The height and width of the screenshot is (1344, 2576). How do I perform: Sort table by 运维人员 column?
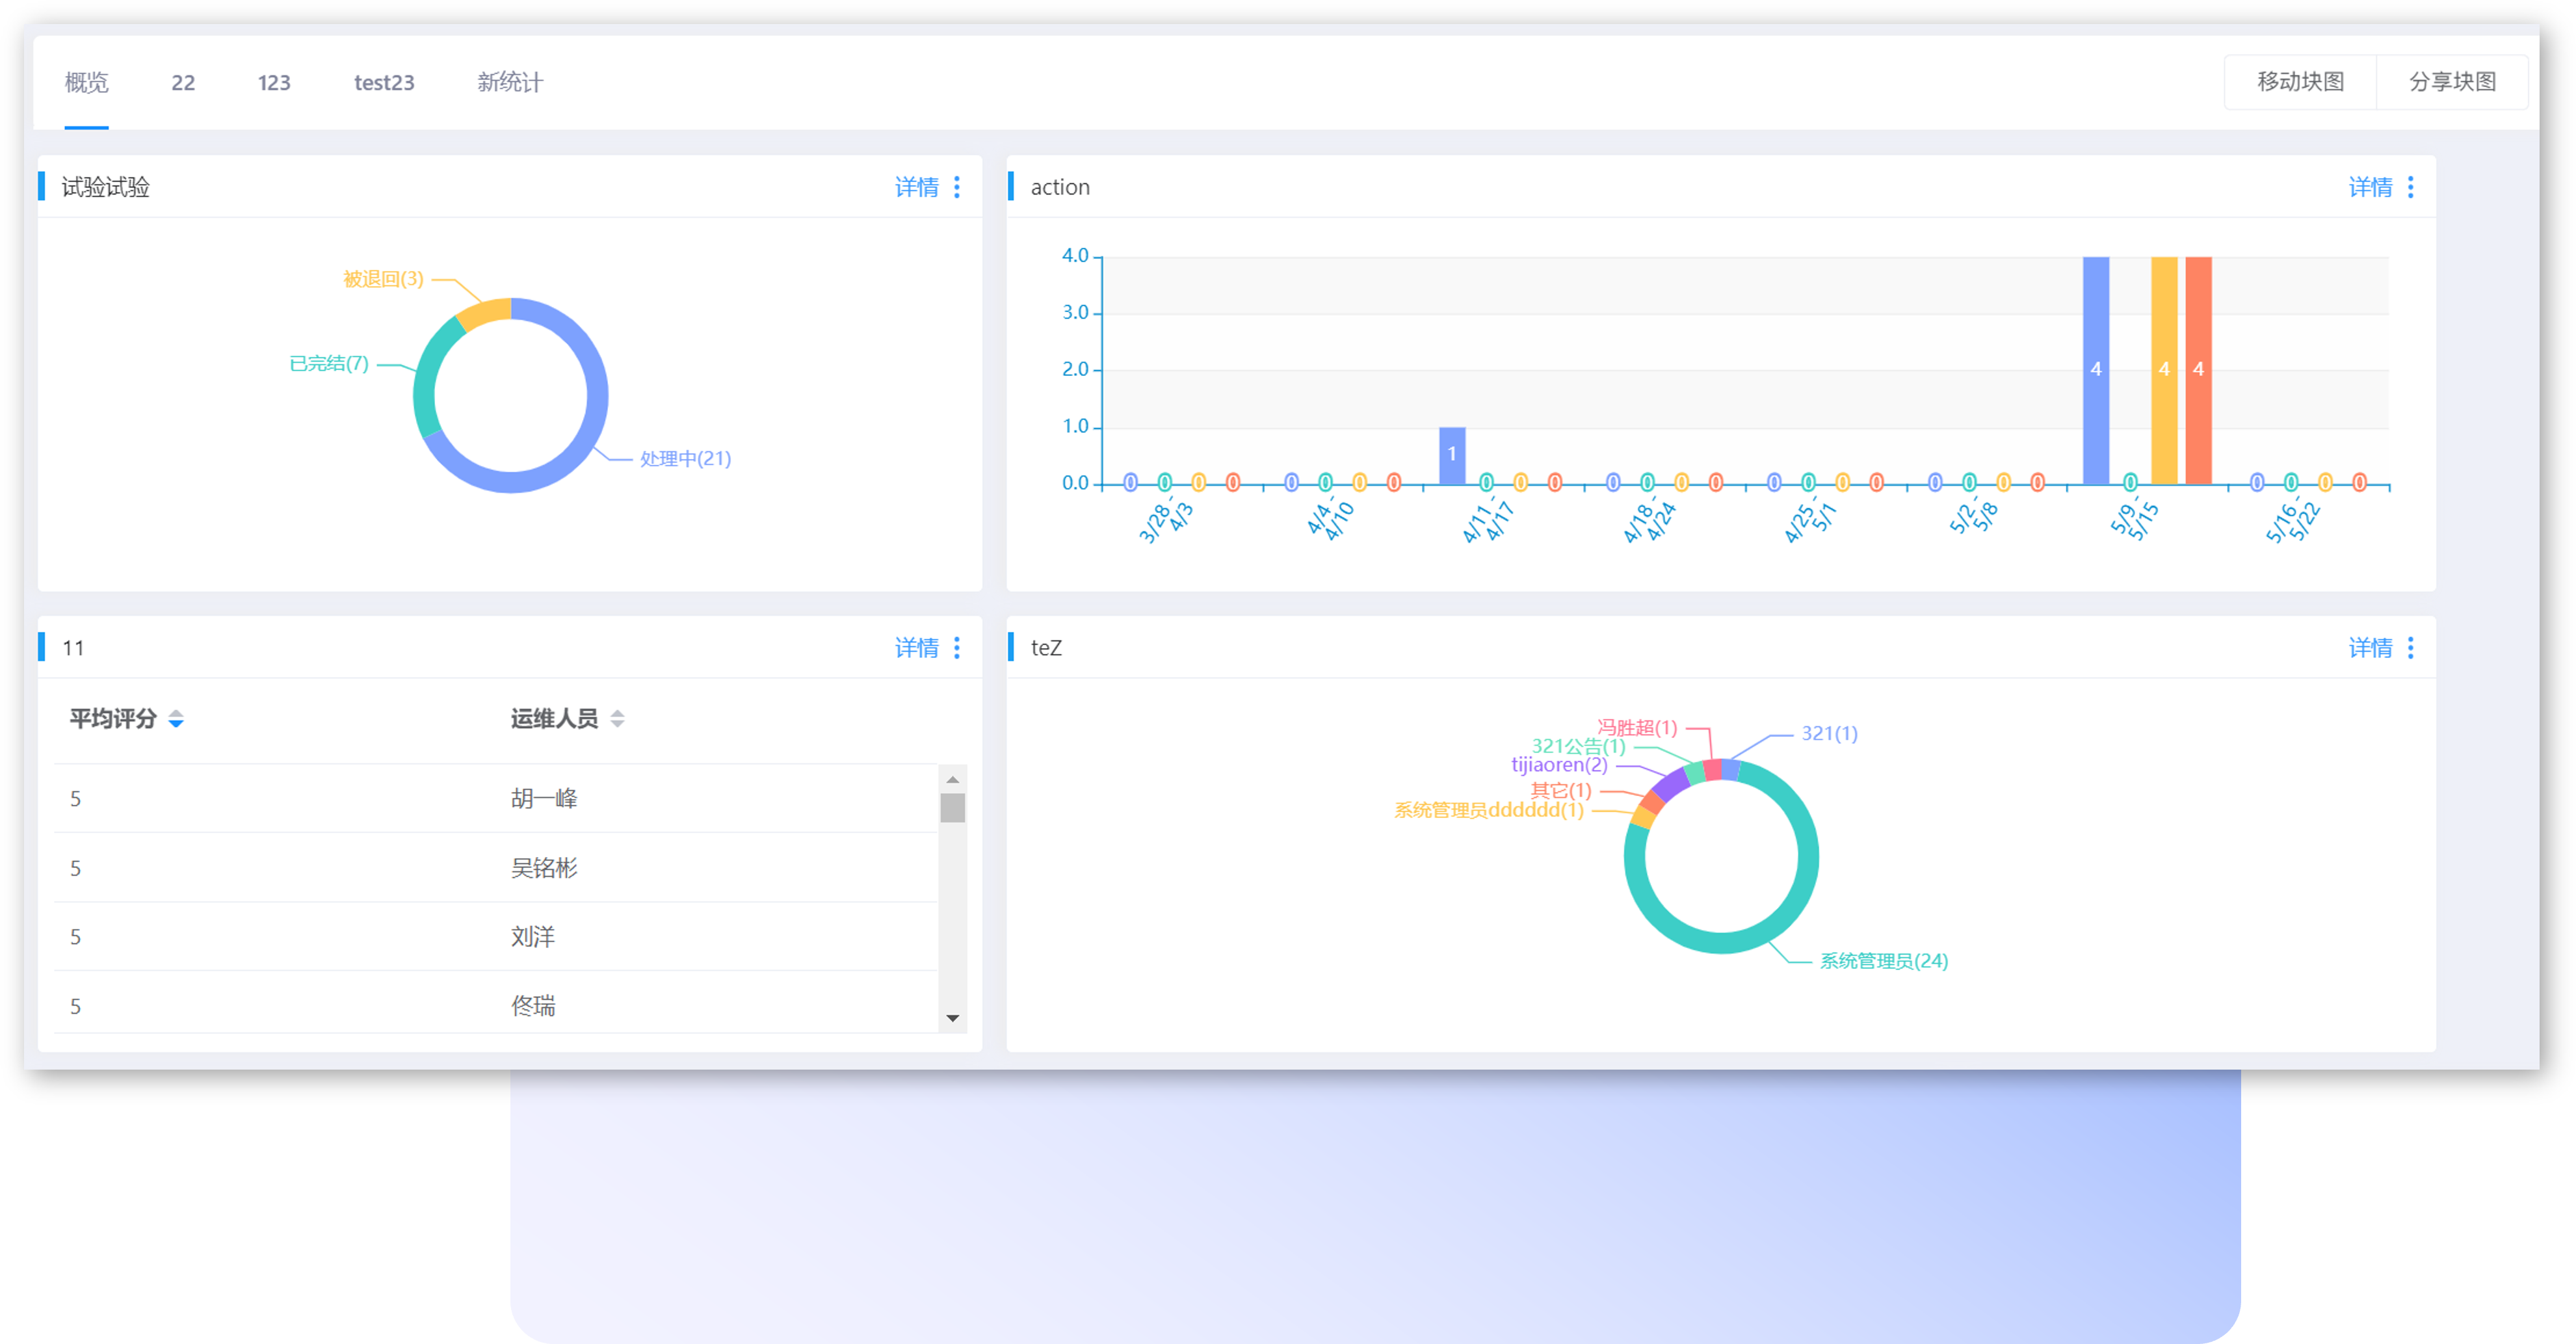coord(617,719)
